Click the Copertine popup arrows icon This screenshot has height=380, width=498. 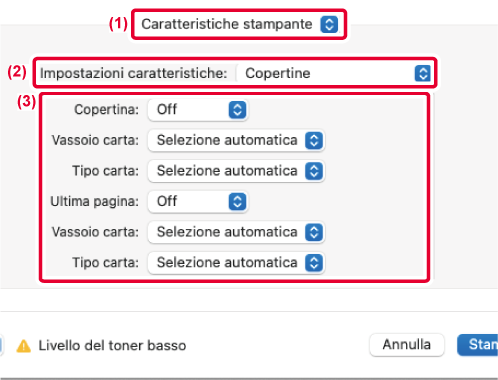423,73
